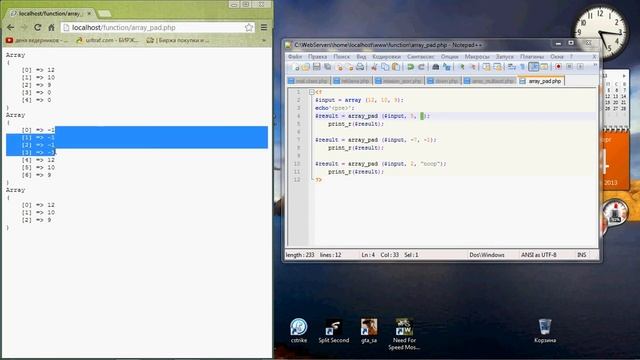The height and width of the screenshot is (360, 640).
Task: Click the Copy icon in Notepad++ toolbar
Action: (x=385, y=67)
